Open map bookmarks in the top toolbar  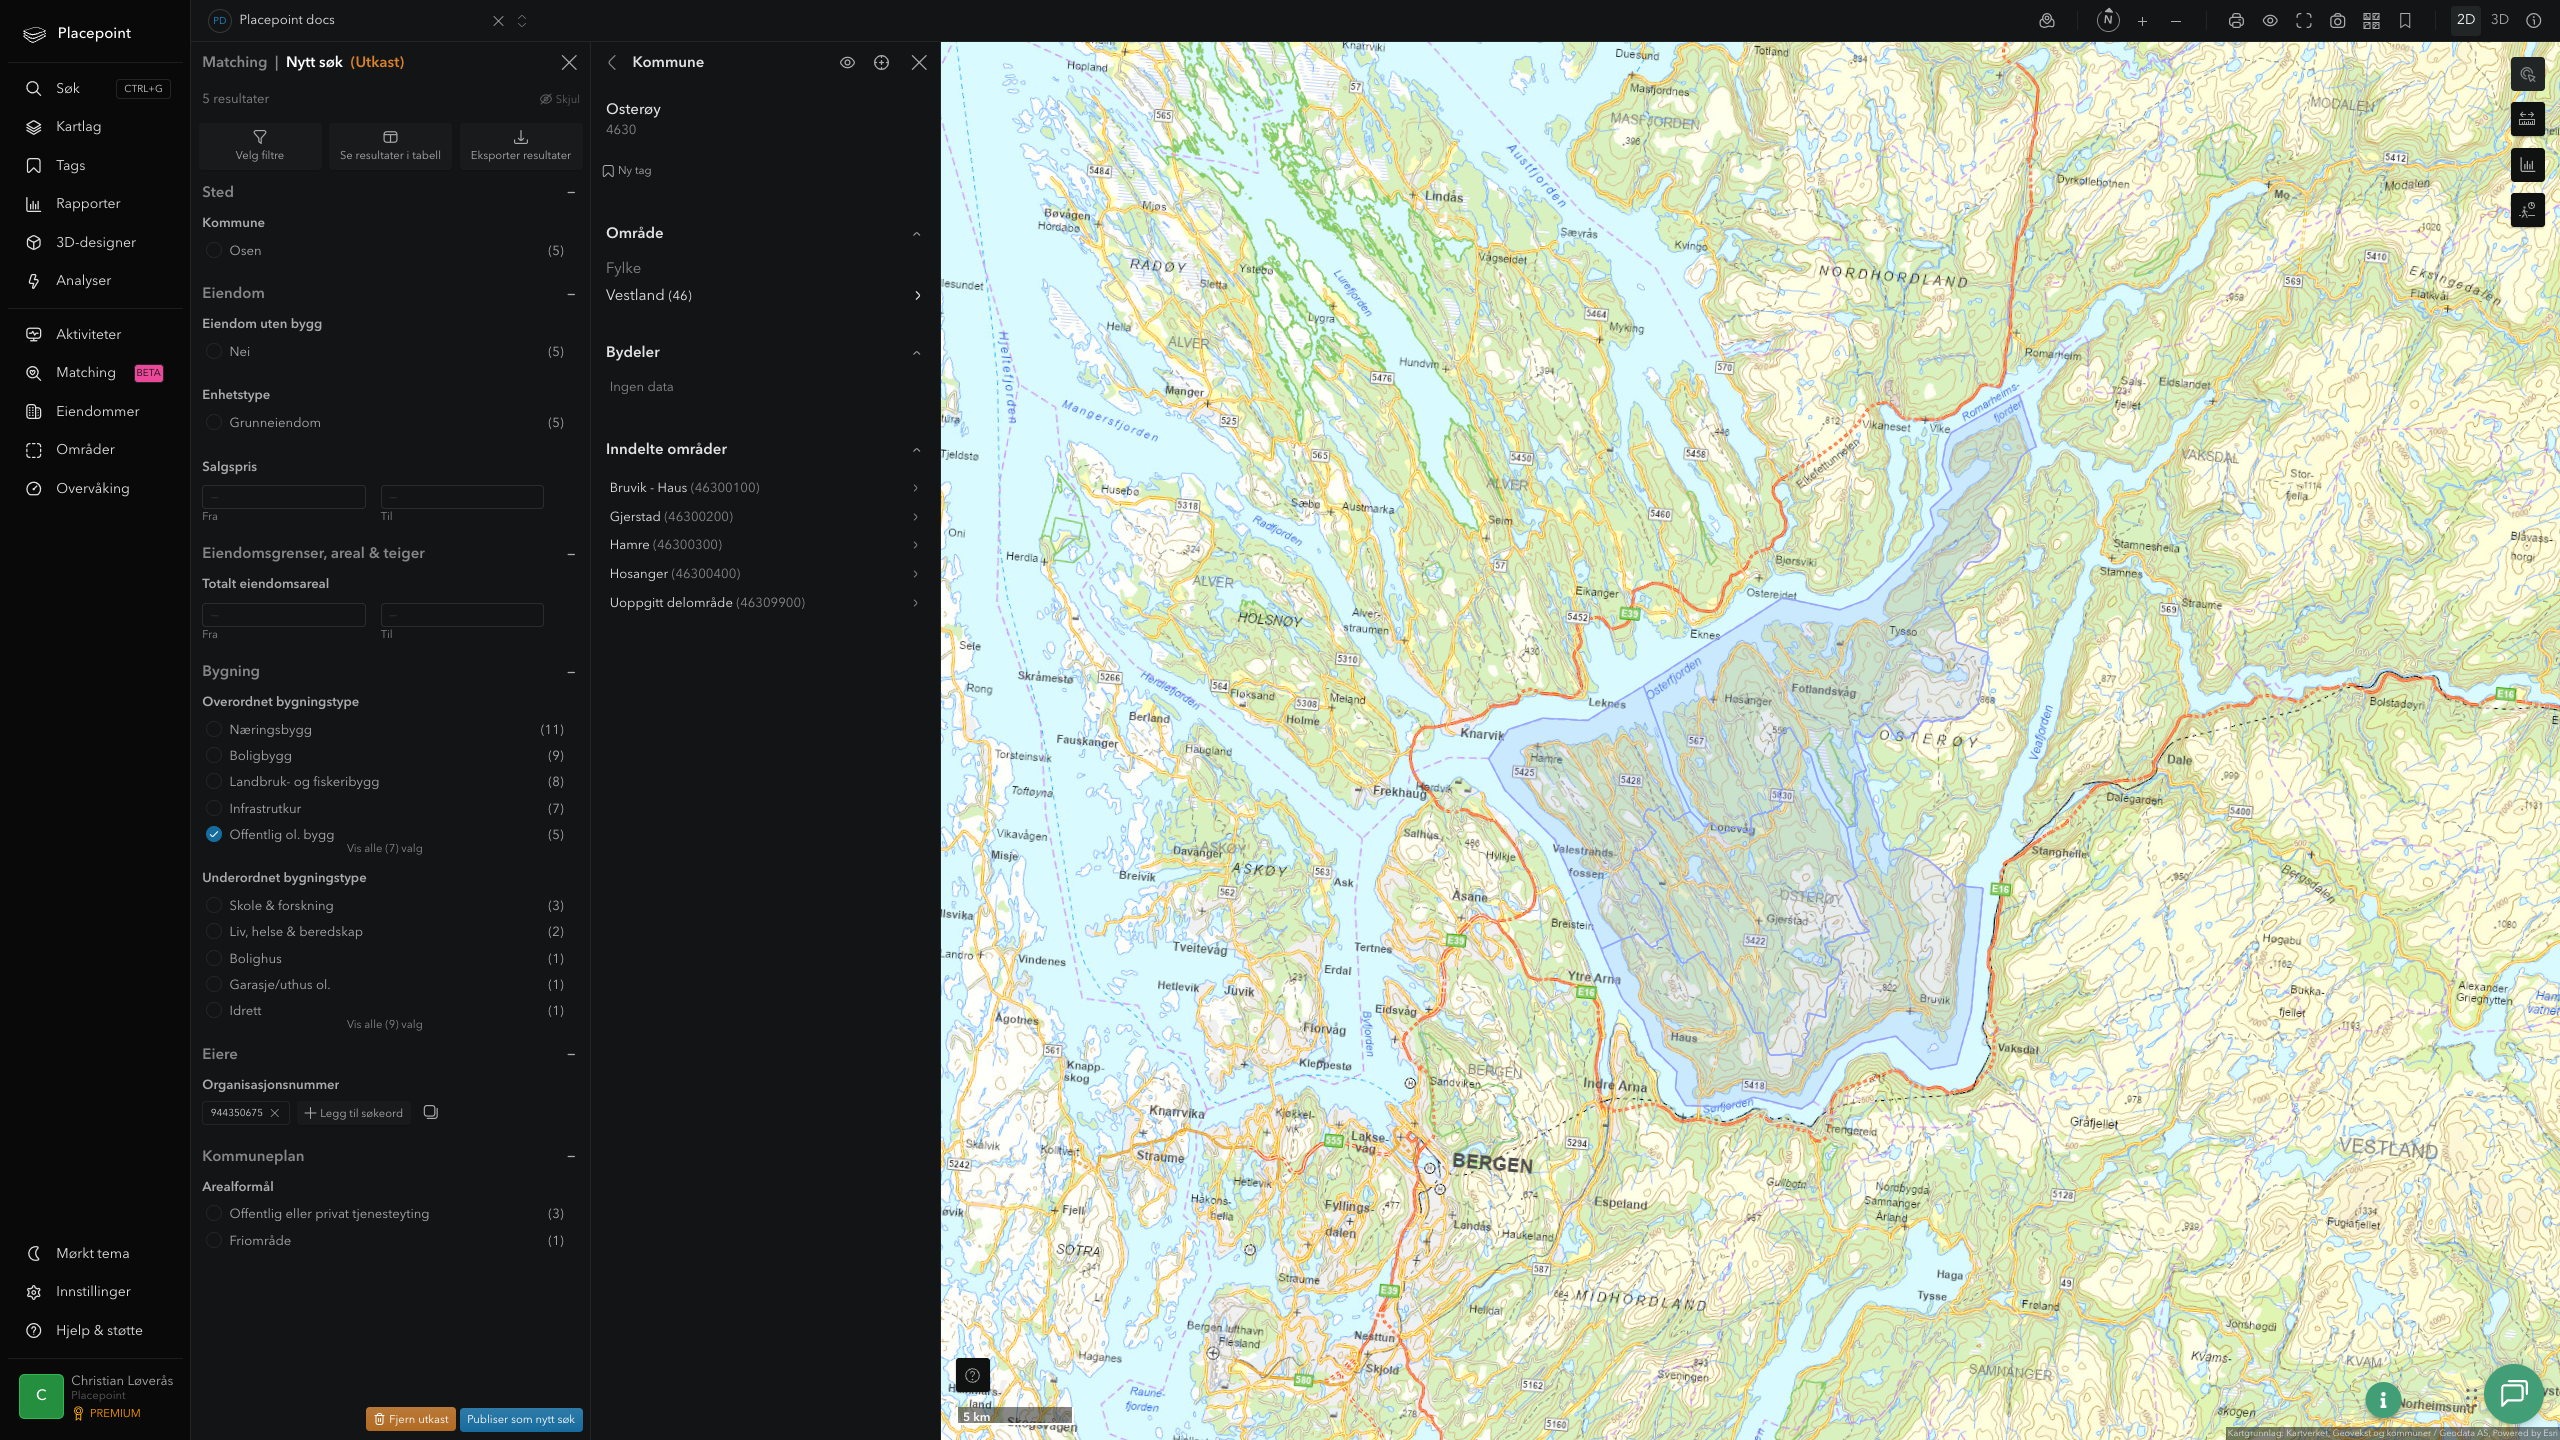coord(2405,20)
